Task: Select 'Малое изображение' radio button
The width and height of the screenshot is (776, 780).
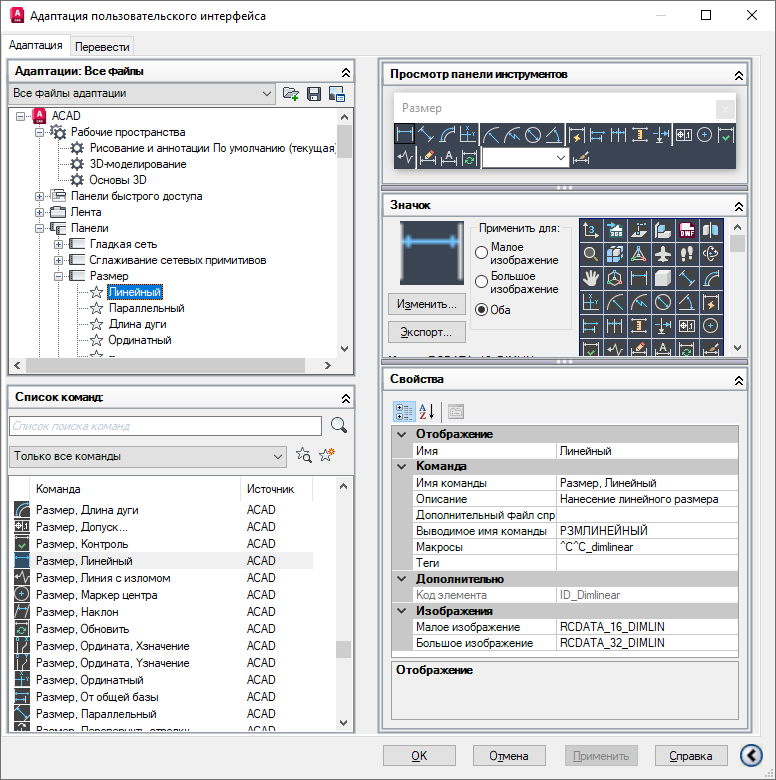Action: tap(481, 253)
